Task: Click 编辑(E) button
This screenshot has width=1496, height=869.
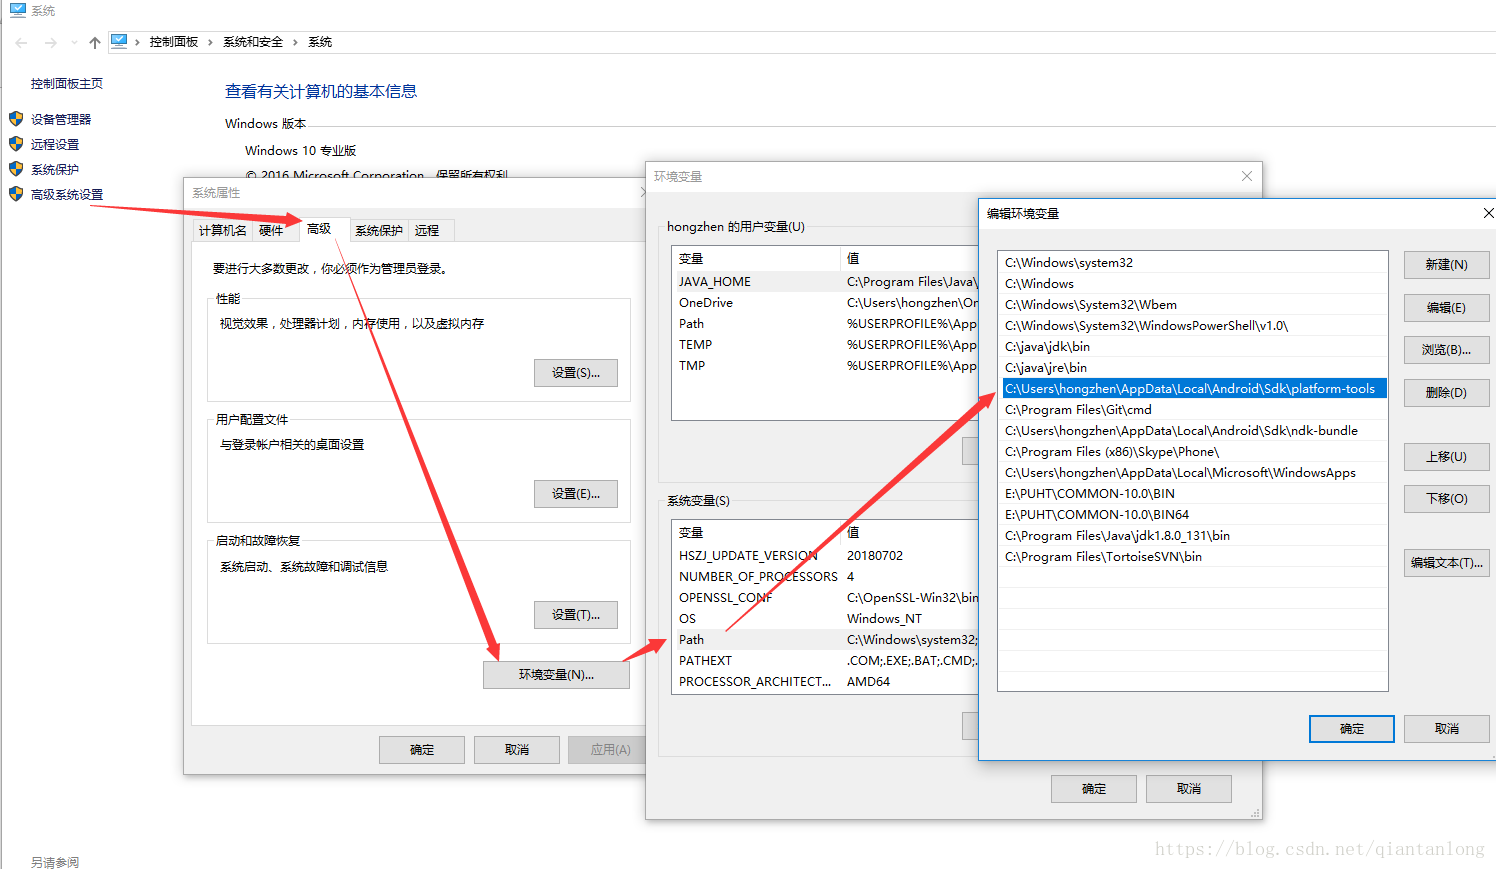Action: 1447,308
